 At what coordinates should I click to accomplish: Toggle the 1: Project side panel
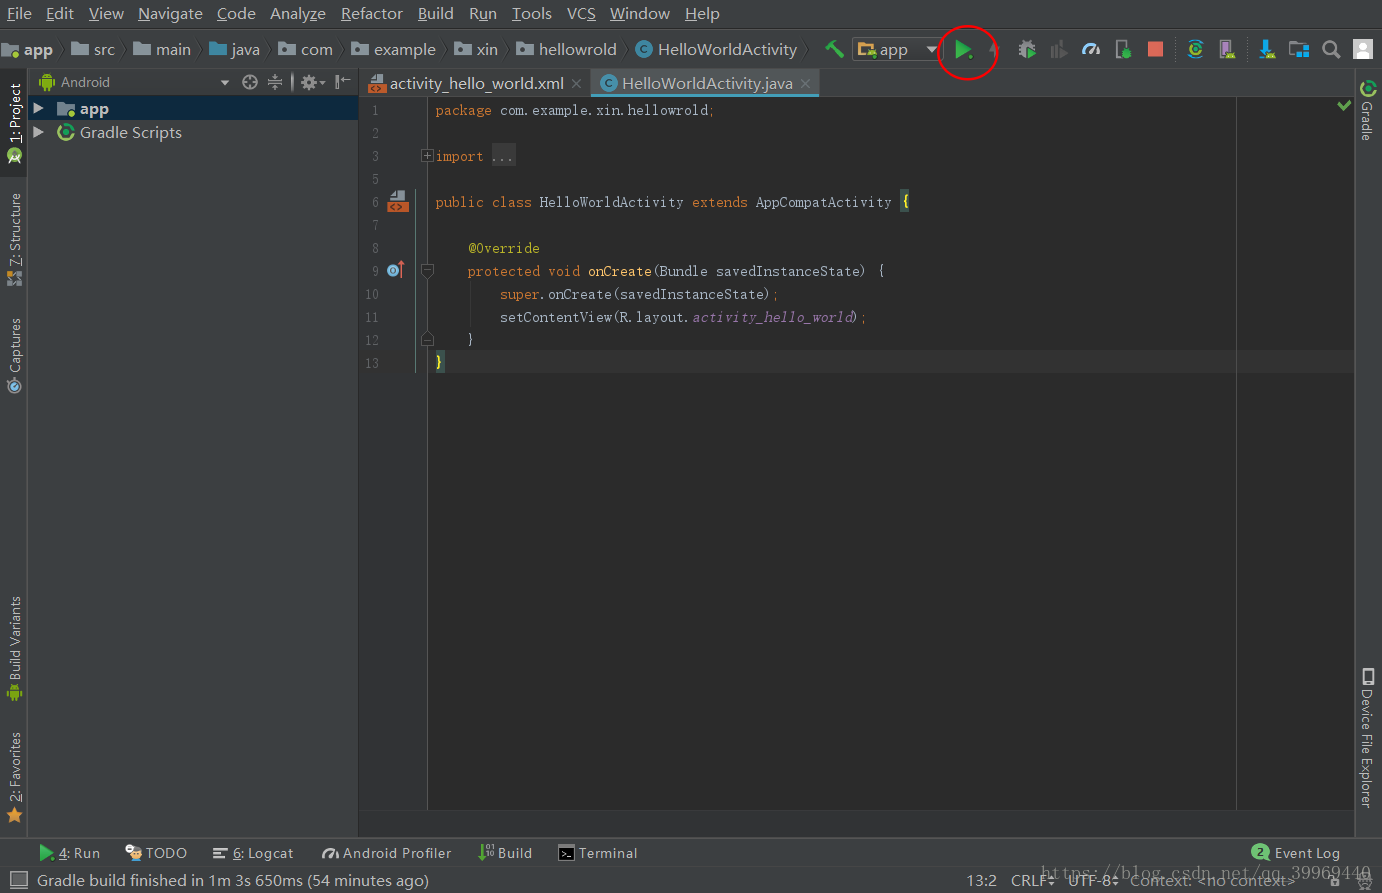click(x=14, y=124)
